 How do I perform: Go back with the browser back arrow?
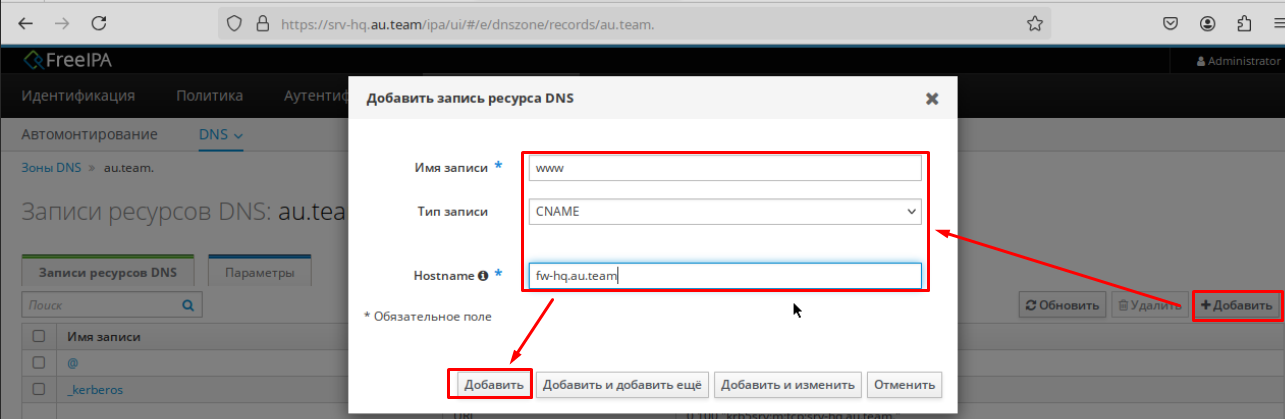point(24,22)
